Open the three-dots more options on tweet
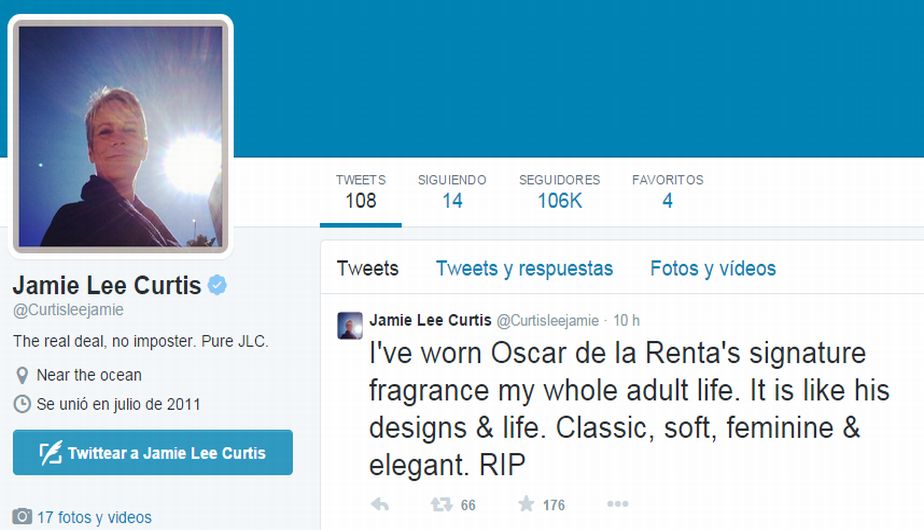Viewport: 924px width, 530px height. coord(618,504)
